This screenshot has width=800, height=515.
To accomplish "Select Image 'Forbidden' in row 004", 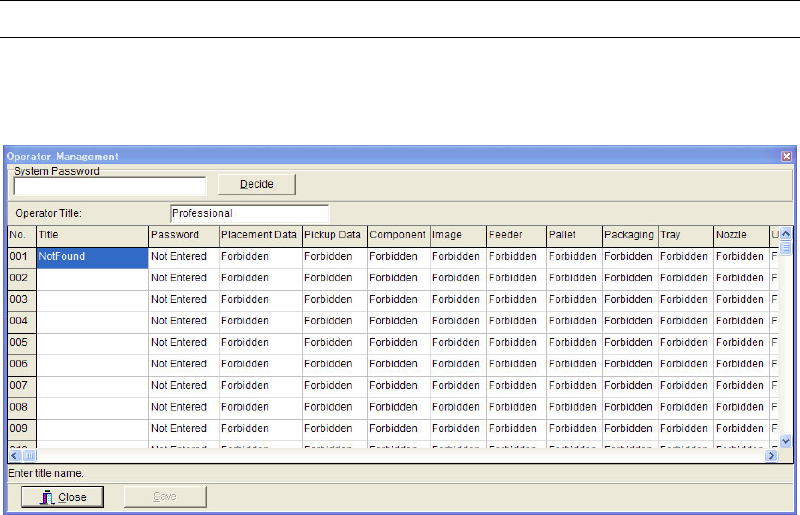I will (458, 321).
